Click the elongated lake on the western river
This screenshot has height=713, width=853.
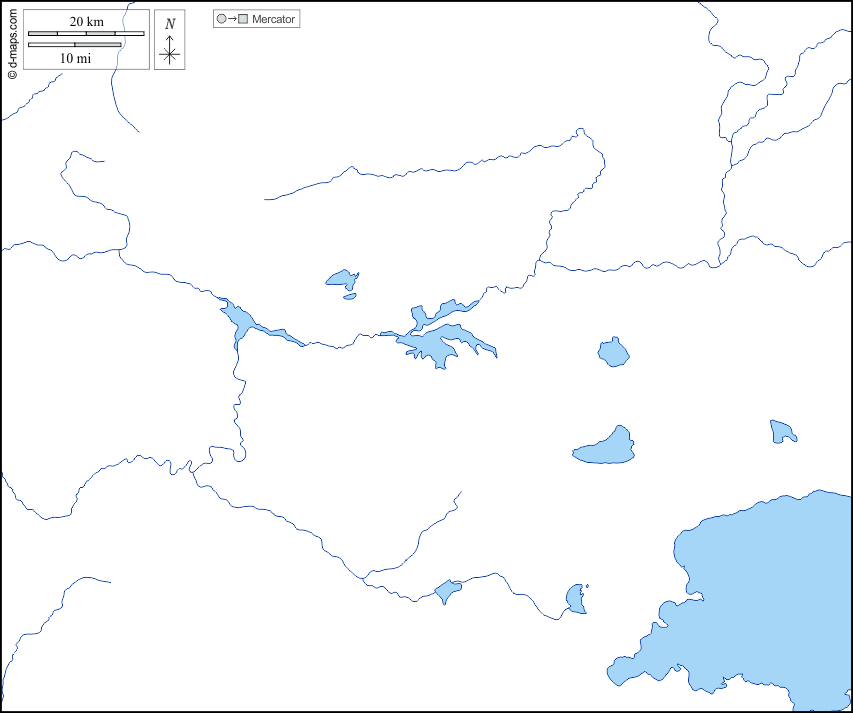240,320
